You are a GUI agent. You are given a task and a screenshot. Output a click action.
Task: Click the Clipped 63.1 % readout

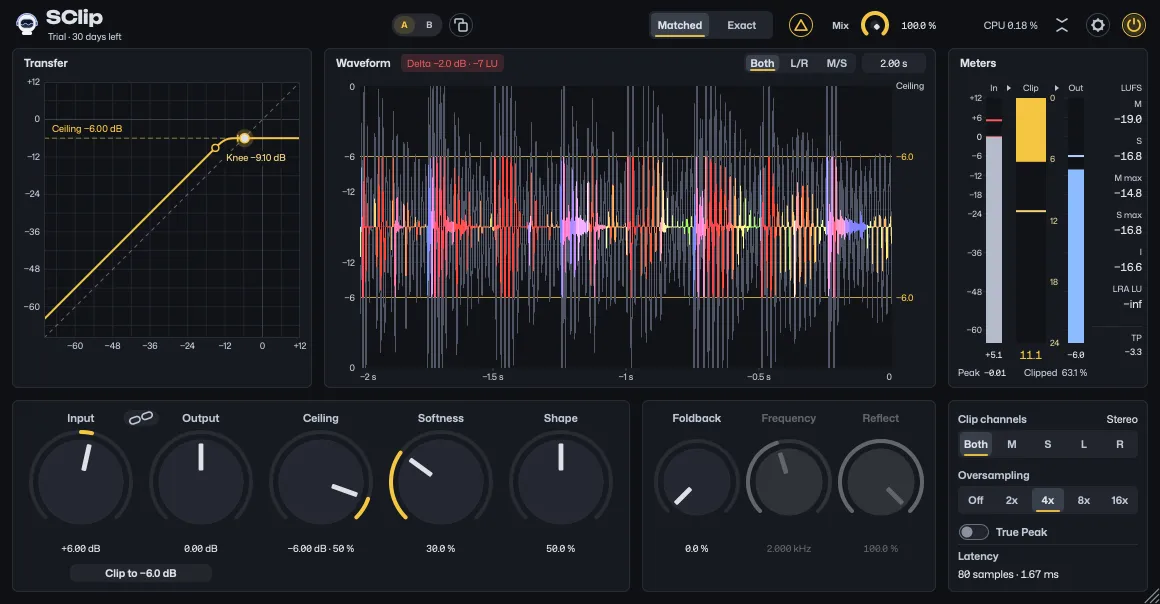pyautogui.click(x=1055, y=373)
